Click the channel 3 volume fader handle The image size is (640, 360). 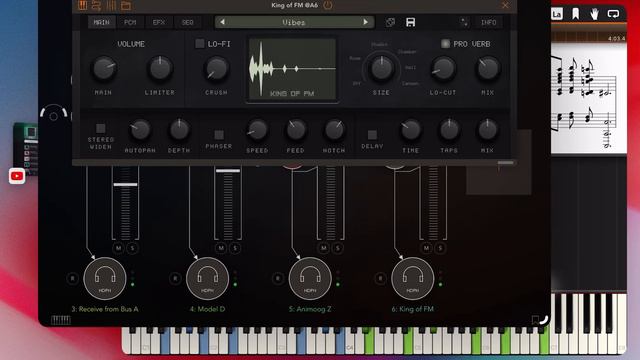point(125,184)
